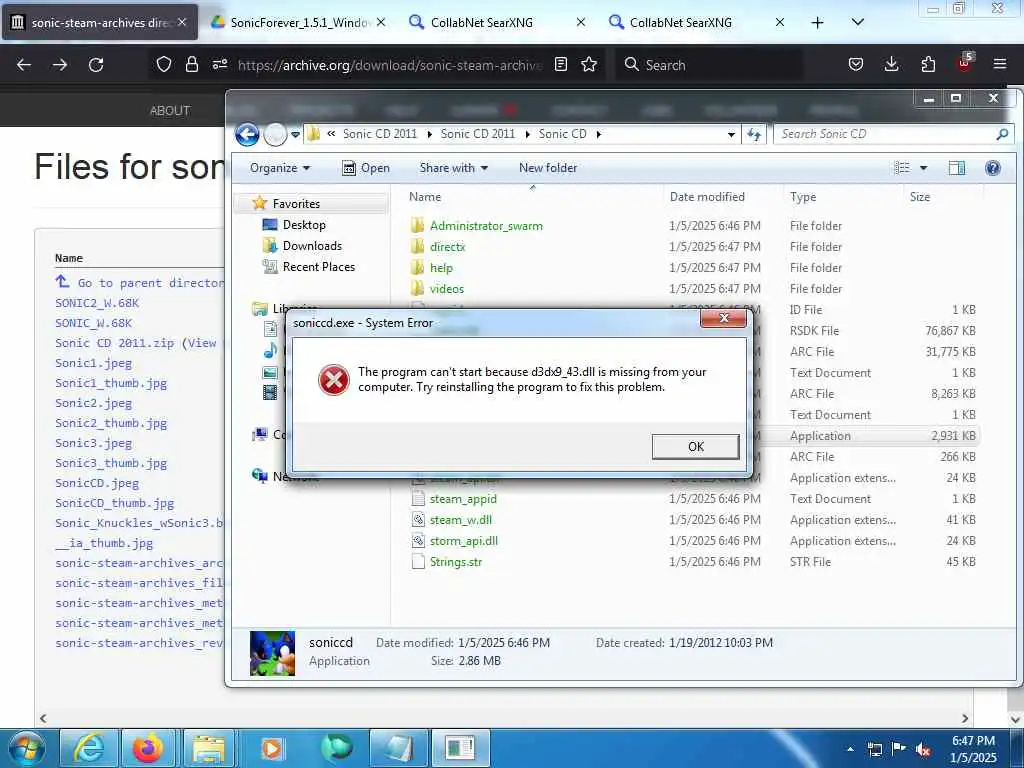Change the view layout icon

coord(902,168)
